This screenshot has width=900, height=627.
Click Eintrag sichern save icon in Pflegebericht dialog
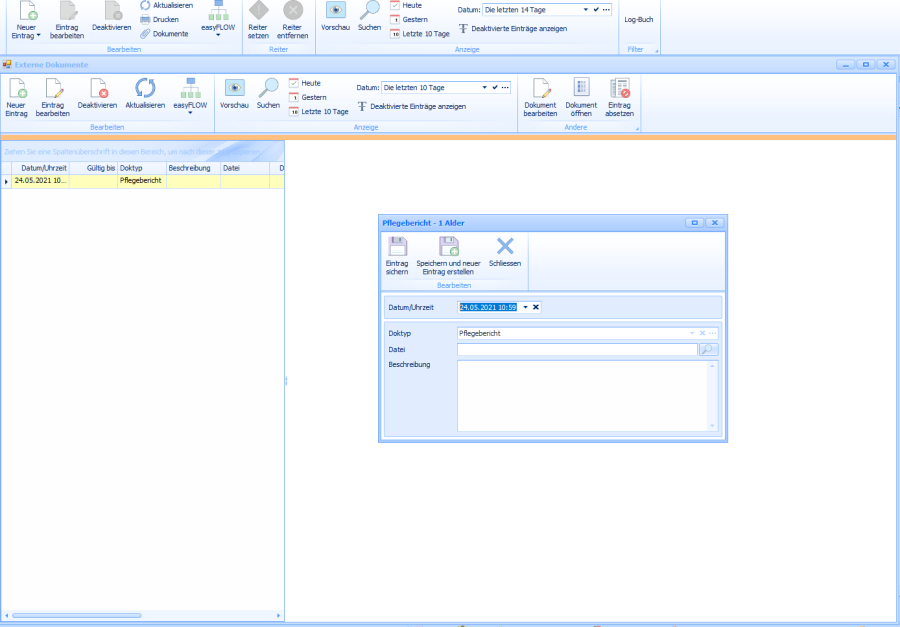point(397,249)
